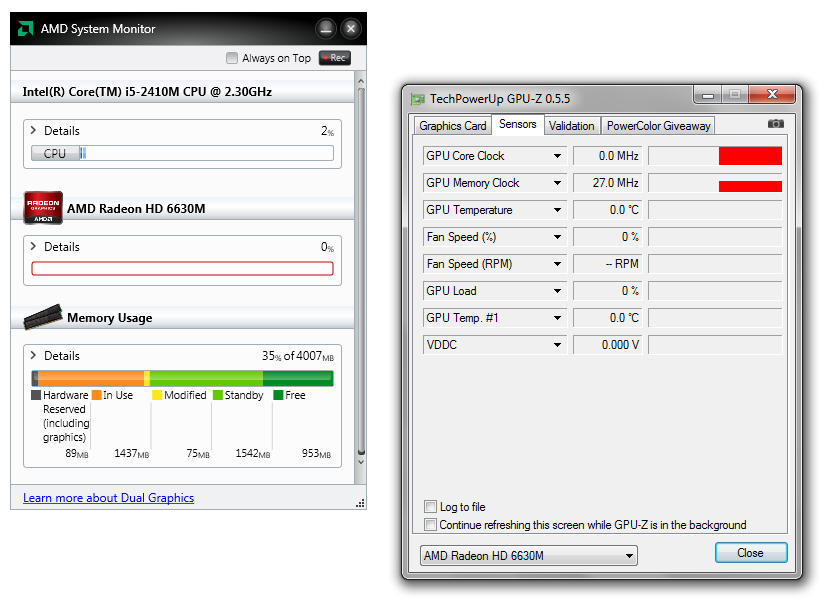Click the -- RPM fan speed value
This screenshot has height=602, width=829.
coord(607,264)
